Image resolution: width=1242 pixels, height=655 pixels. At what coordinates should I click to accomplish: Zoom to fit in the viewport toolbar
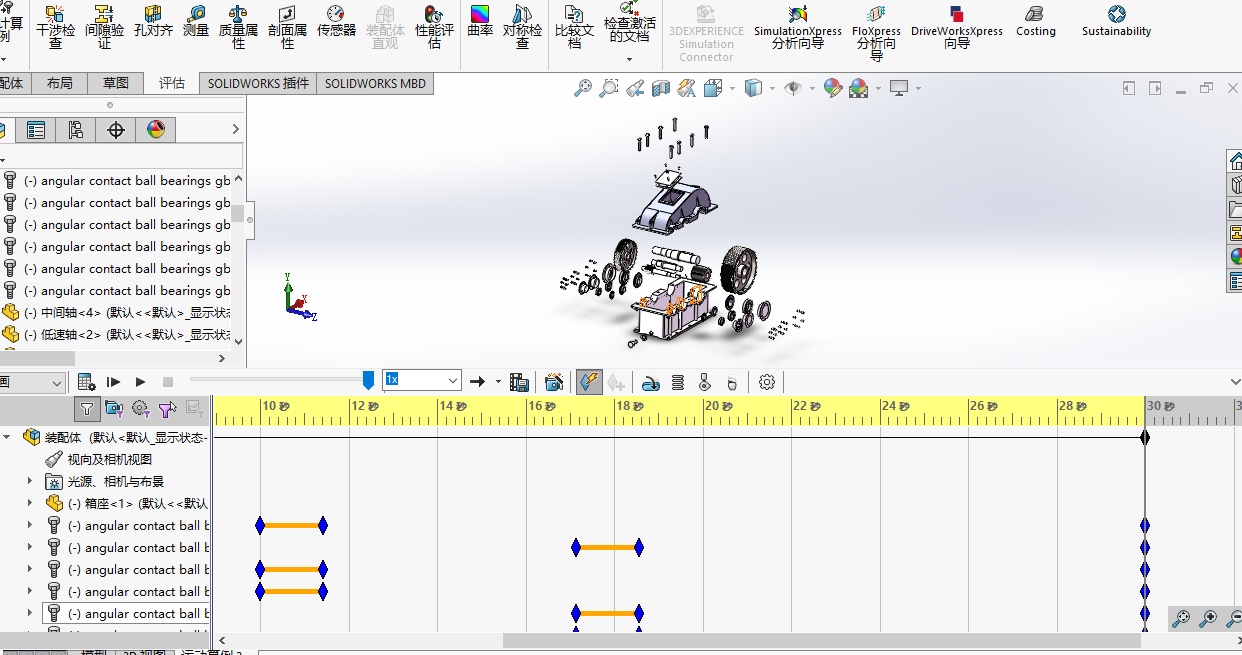click(x=582, y=89)
